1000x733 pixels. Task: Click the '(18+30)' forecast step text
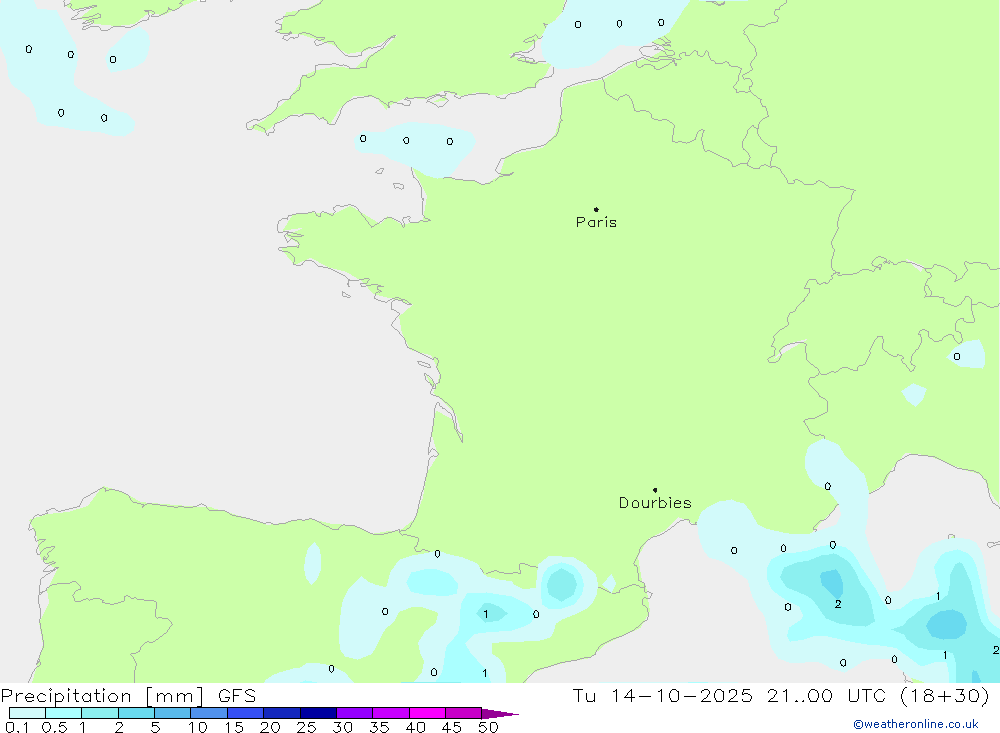click(945, 695)
